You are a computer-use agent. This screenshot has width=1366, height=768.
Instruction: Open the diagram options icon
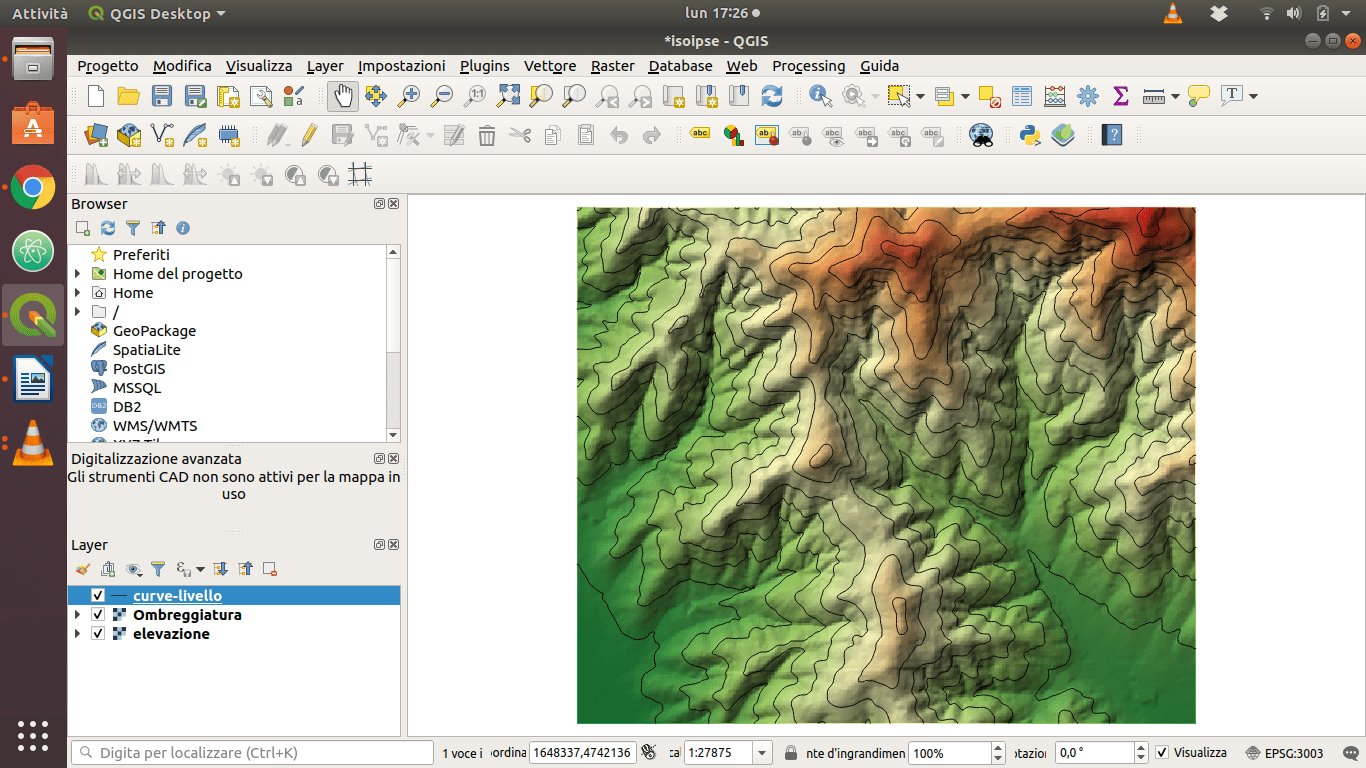click(734, 135)
